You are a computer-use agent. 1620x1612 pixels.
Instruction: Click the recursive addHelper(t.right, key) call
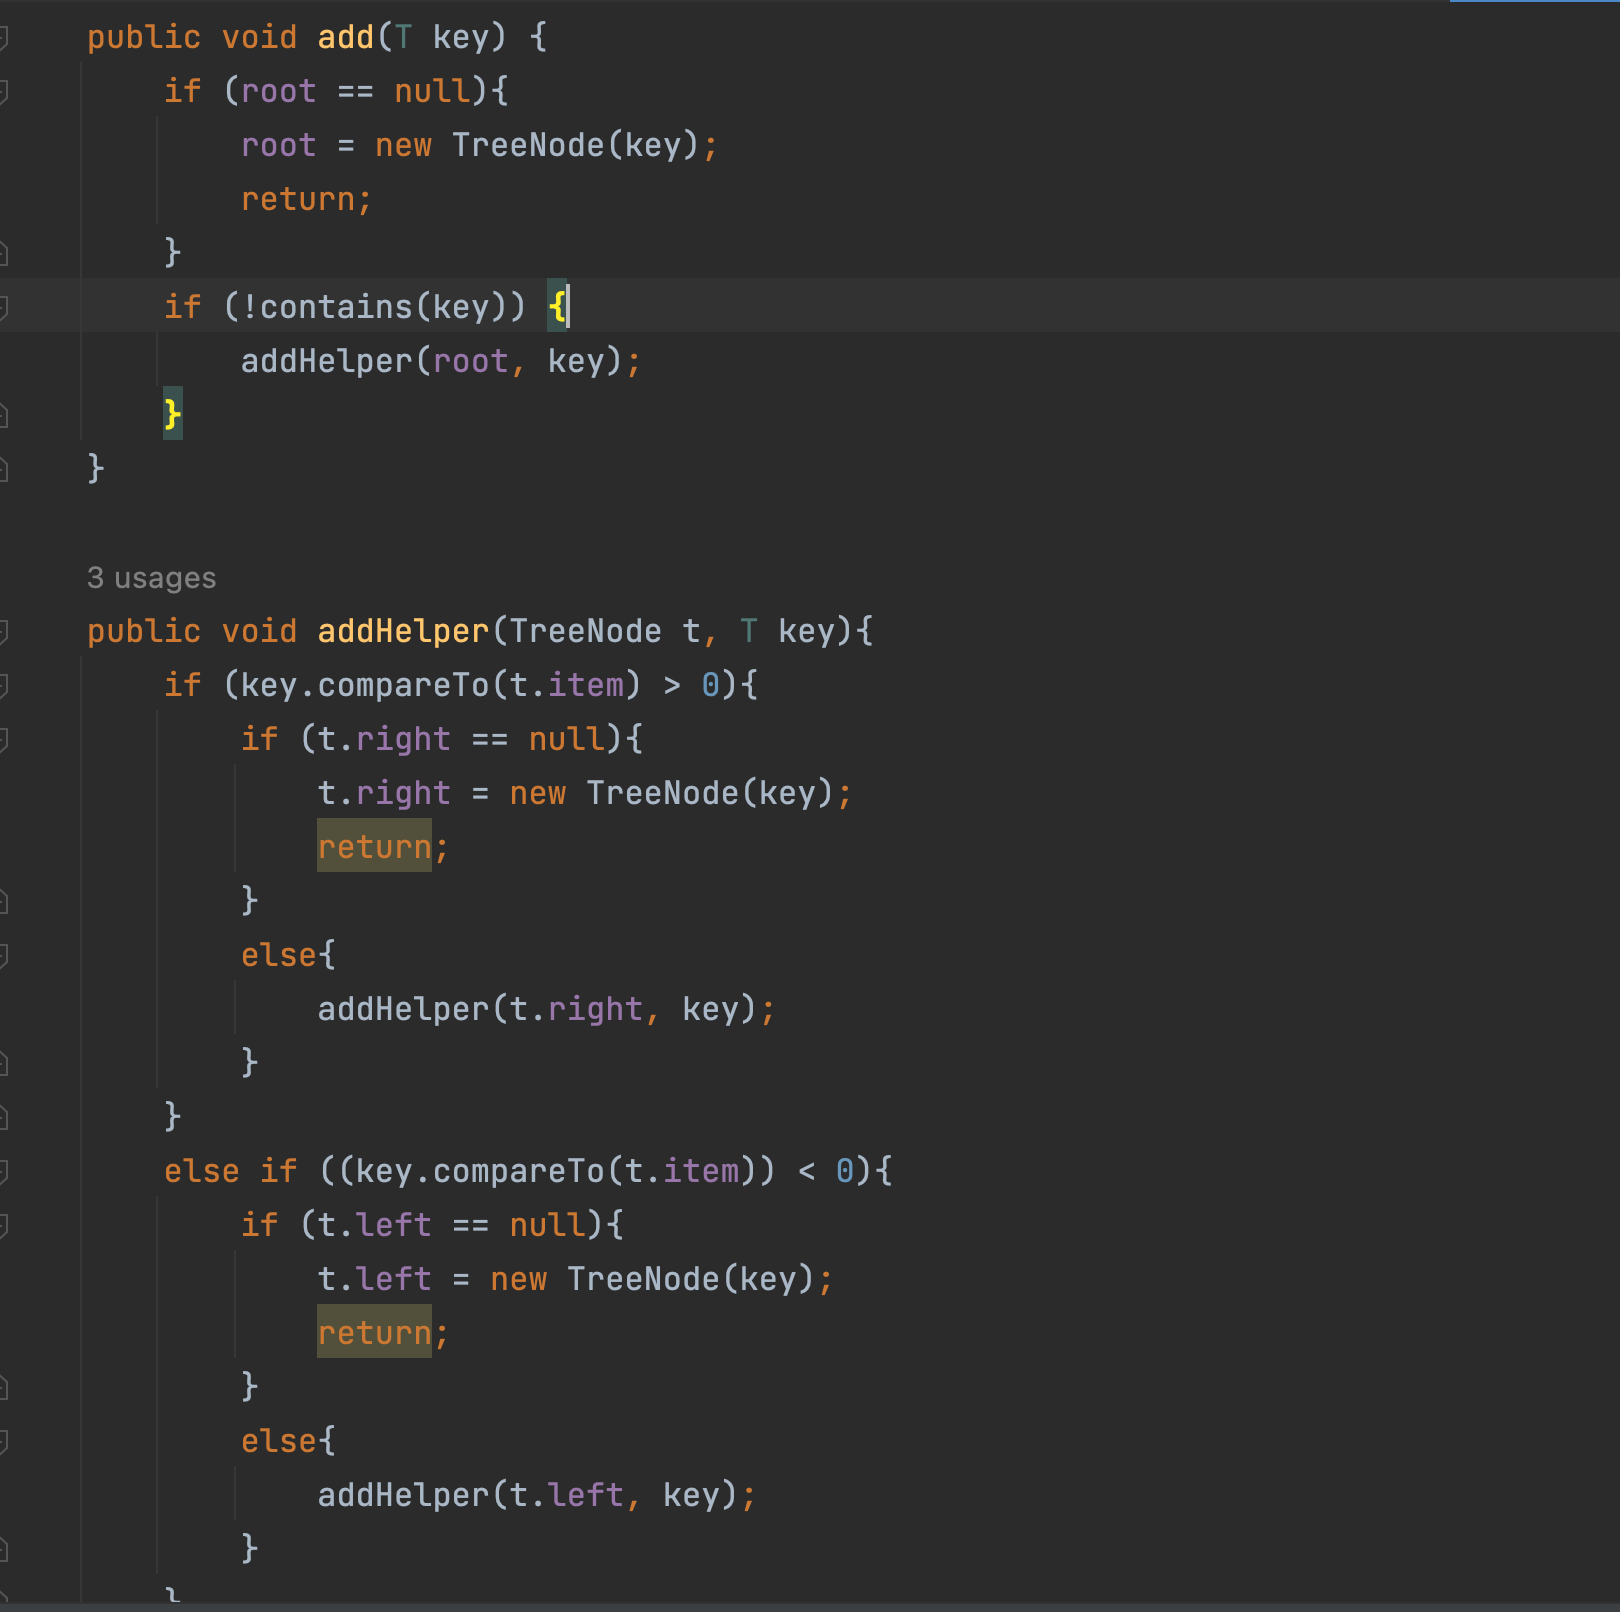pyautogui.click(x=402, y=1009)
